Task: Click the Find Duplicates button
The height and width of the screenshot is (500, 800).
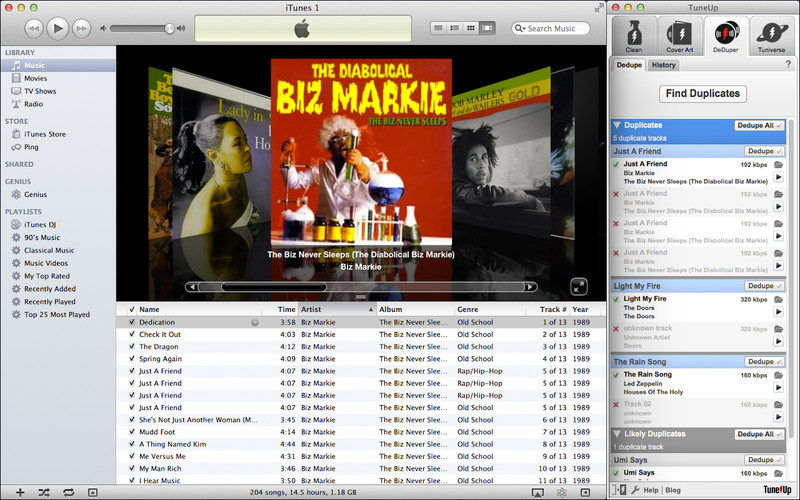Action: (x=701, y=94)
